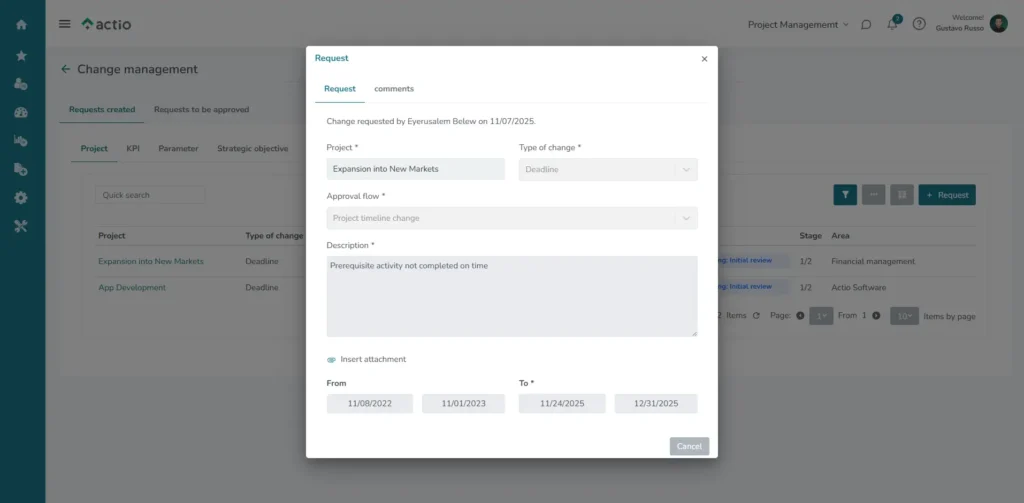Click the 12/31/2025 To date field
The height and width of the screenshot is (503, 1024).
pos(655,404)
